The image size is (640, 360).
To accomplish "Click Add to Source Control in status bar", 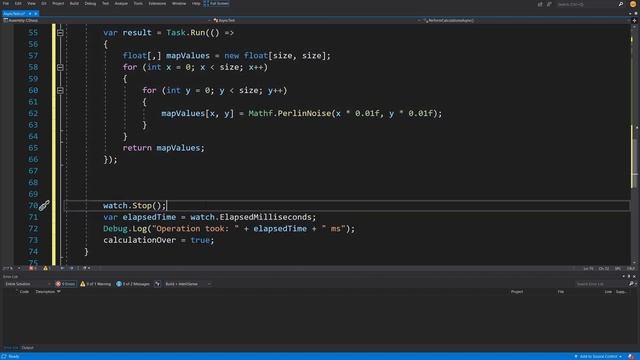I will (x=598, y=356).
